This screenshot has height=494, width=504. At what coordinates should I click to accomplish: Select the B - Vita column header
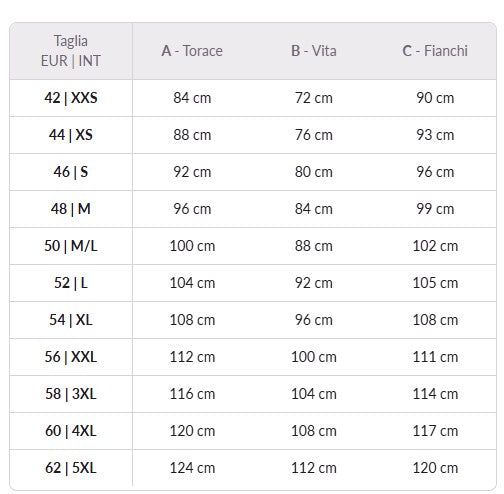[x=314, y=51]
